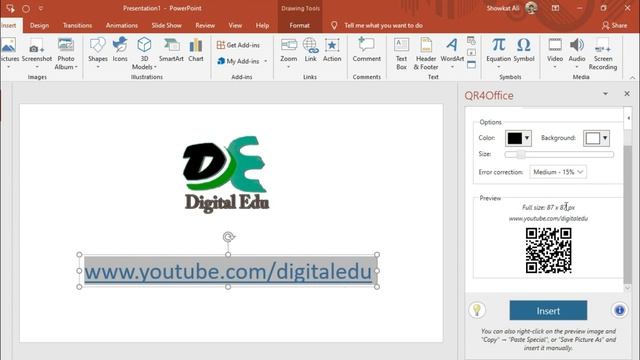This screenshot has height=360, width=640.
Task: Open the QR4Office pane options arrow
Action: pos(605,94)
